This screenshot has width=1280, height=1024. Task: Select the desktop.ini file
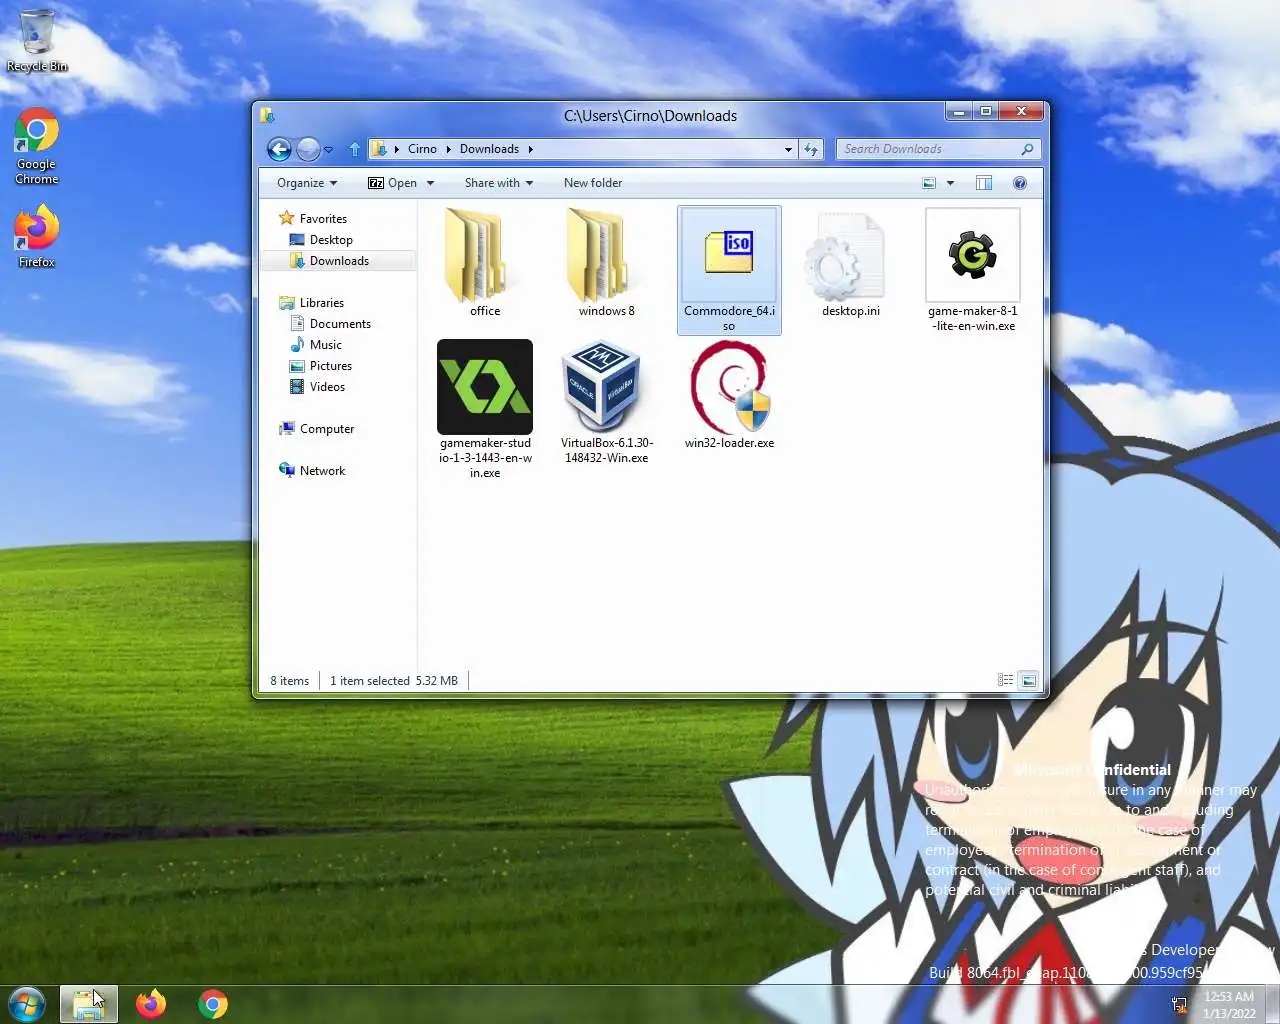click(851, 262)
